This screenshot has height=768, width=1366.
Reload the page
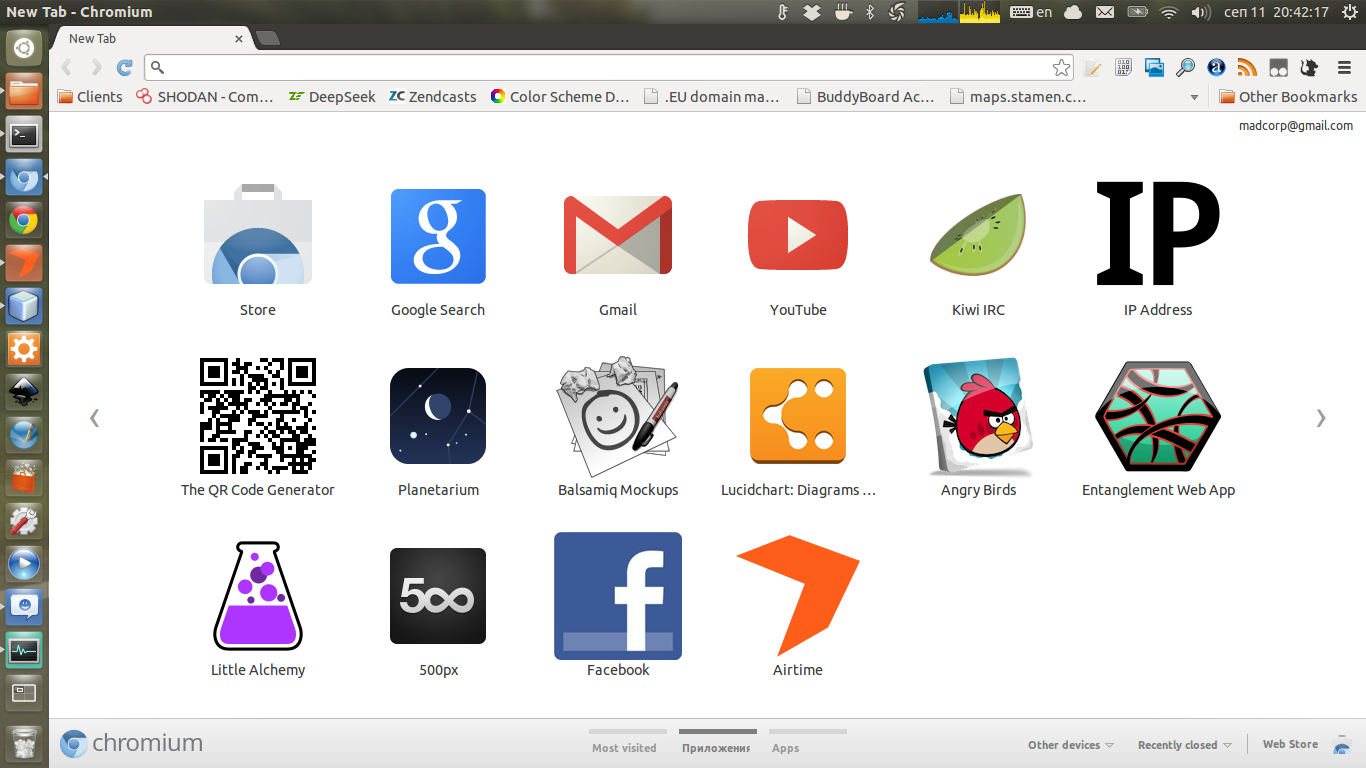point(125,68)
